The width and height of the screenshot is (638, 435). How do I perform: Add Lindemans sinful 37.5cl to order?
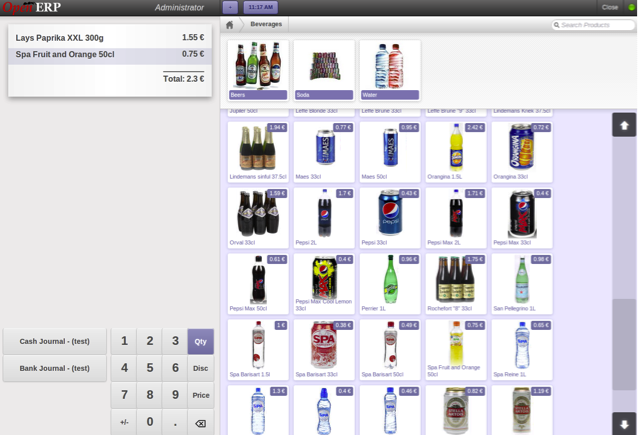click(x=258, y=152)
